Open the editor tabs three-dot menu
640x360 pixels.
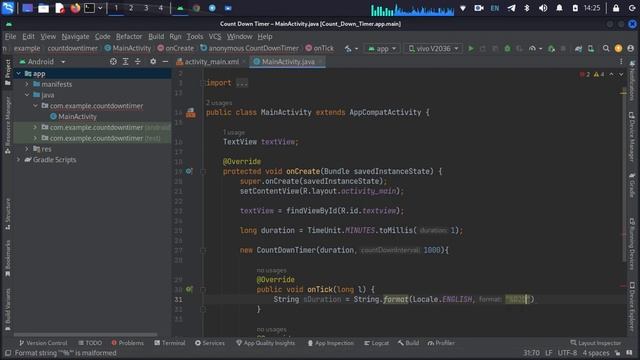tap(621, 62)
